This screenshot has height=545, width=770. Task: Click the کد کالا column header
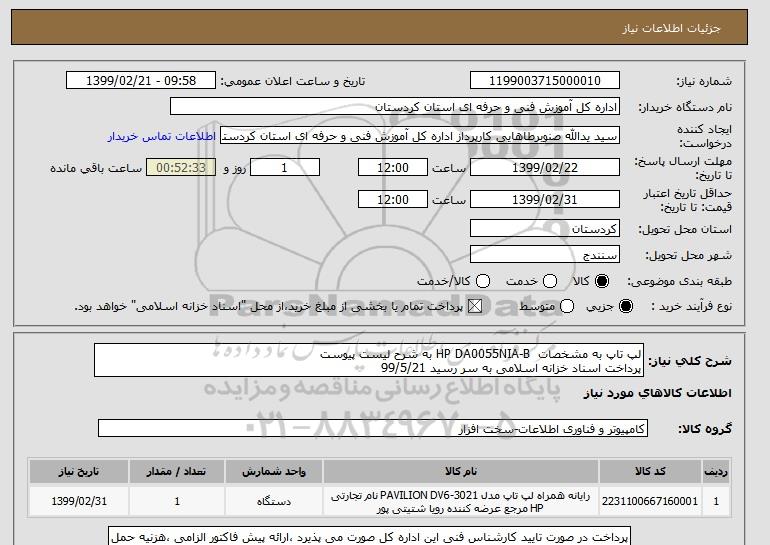coord(650,471)
